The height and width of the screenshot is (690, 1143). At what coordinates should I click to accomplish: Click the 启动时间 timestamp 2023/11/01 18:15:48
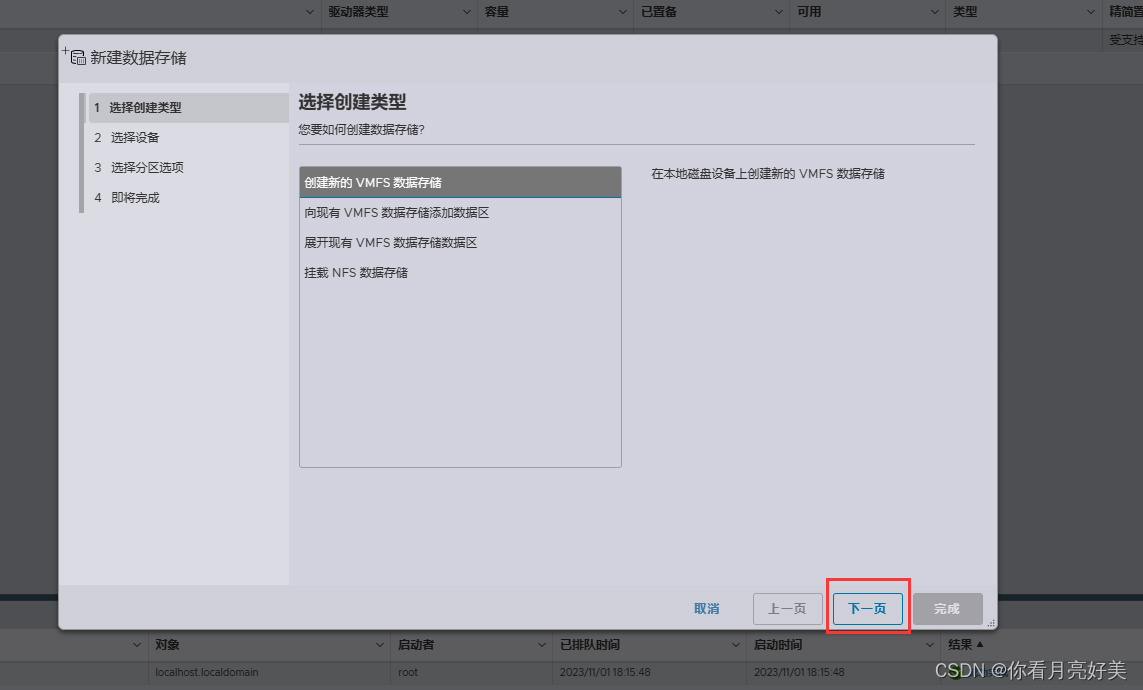(x=799, y=673)
